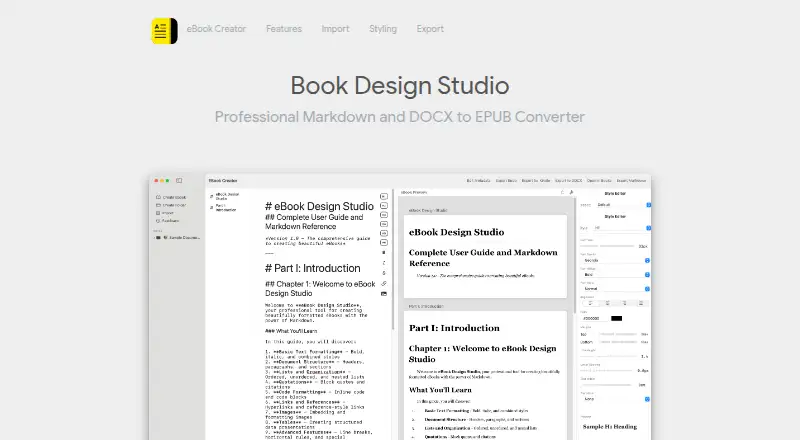Viewport: 800px width, 440px height.
Task: Select right alignment in Style Editor
Action: [624, 303]
